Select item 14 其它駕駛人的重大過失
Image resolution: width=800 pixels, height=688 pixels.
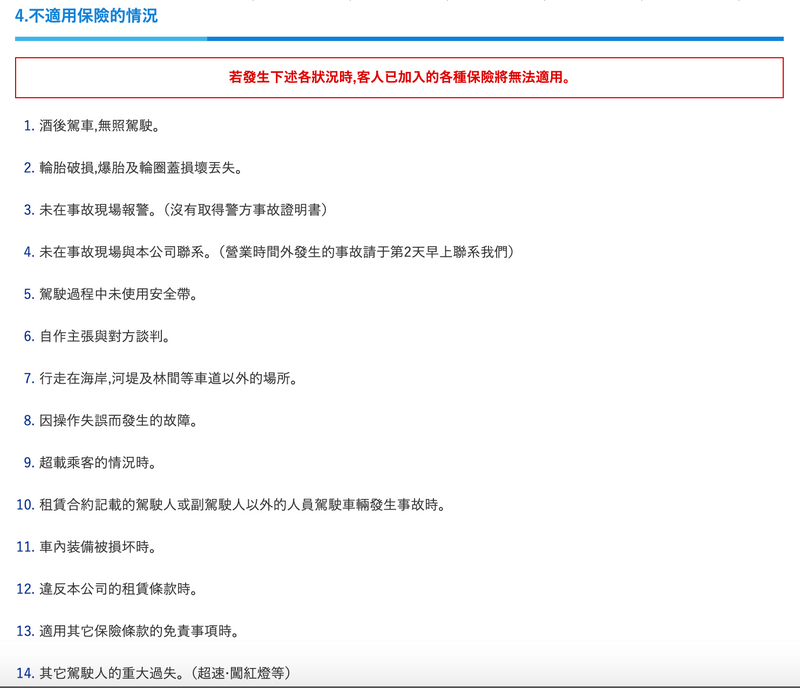[x=165, y=673]
